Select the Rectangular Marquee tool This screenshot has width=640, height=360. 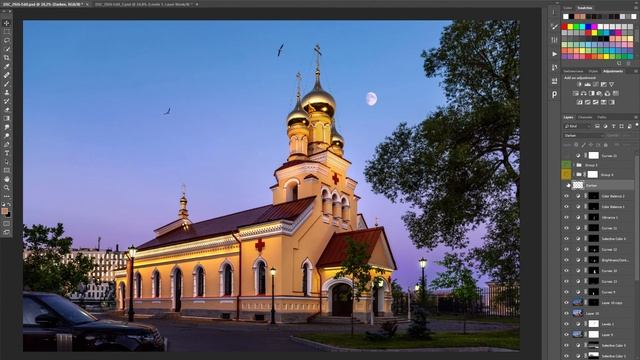pos(7,32)
